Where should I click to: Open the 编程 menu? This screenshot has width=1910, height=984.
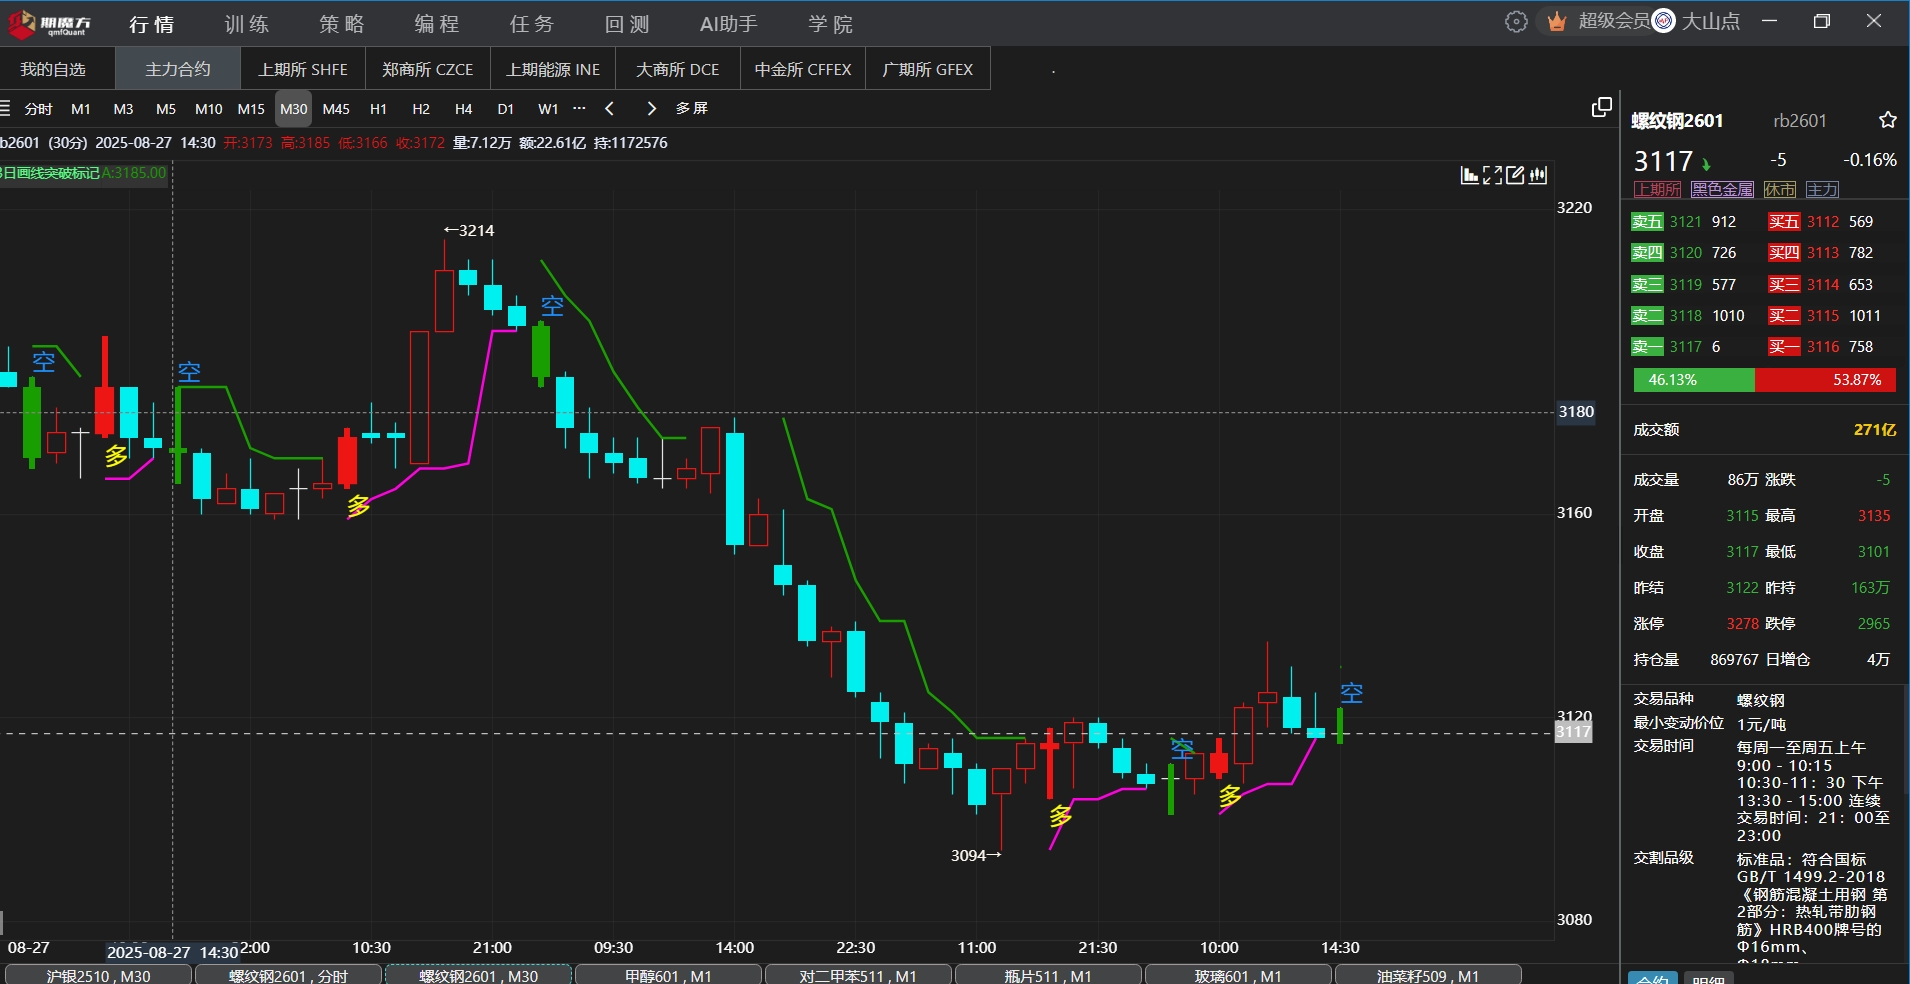point(437,24)
